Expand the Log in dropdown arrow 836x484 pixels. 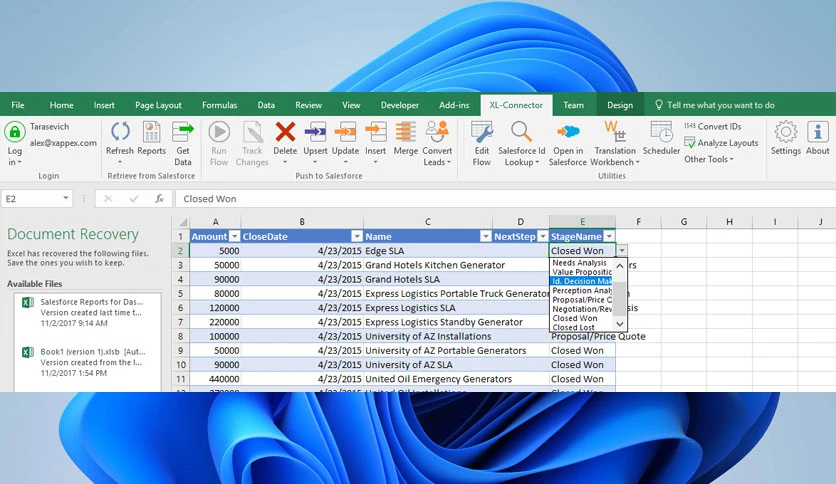[x=20, y=163]
